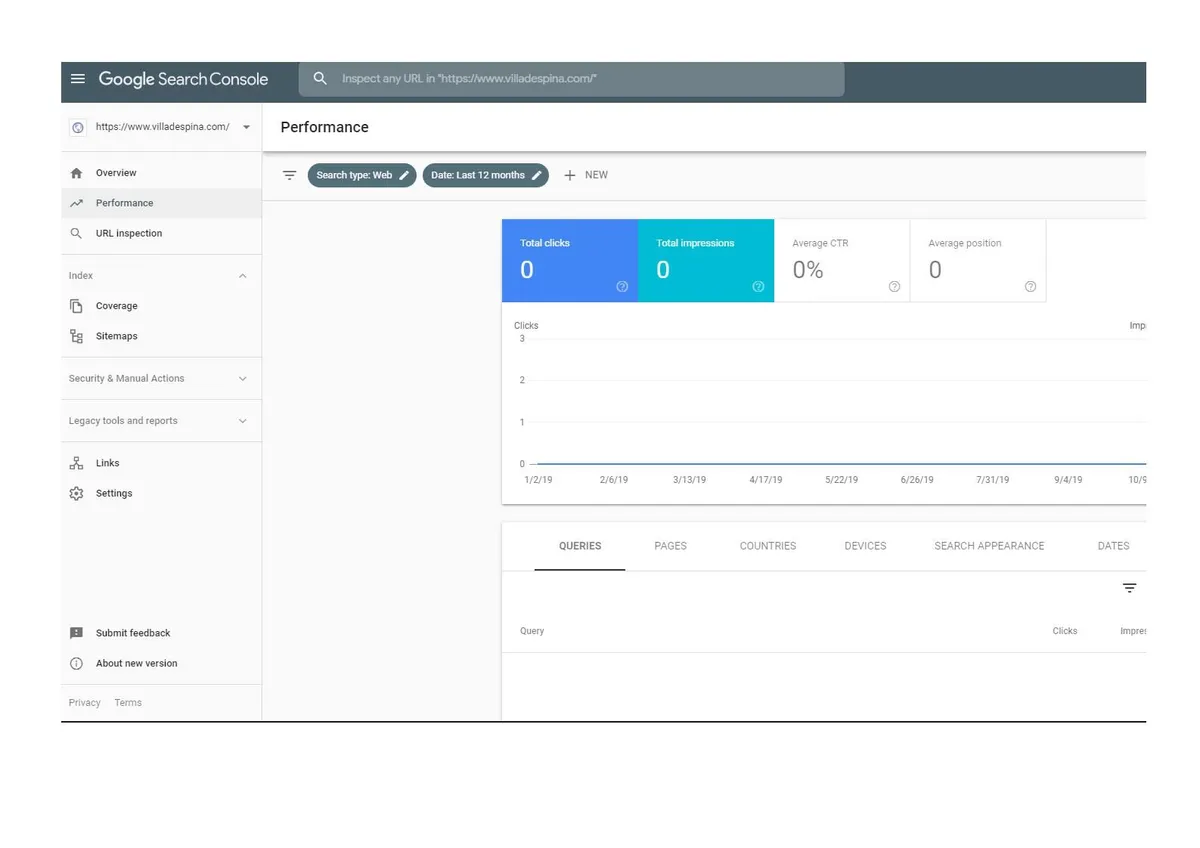Switch to the Countries tab
Screen dimensions: 1200x848
[767, 546]
